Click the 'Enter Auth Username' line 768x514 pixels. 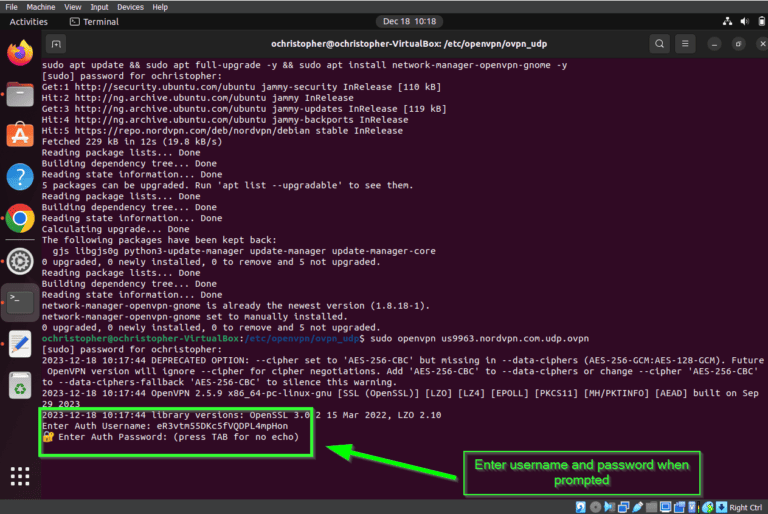pos(165,426)
